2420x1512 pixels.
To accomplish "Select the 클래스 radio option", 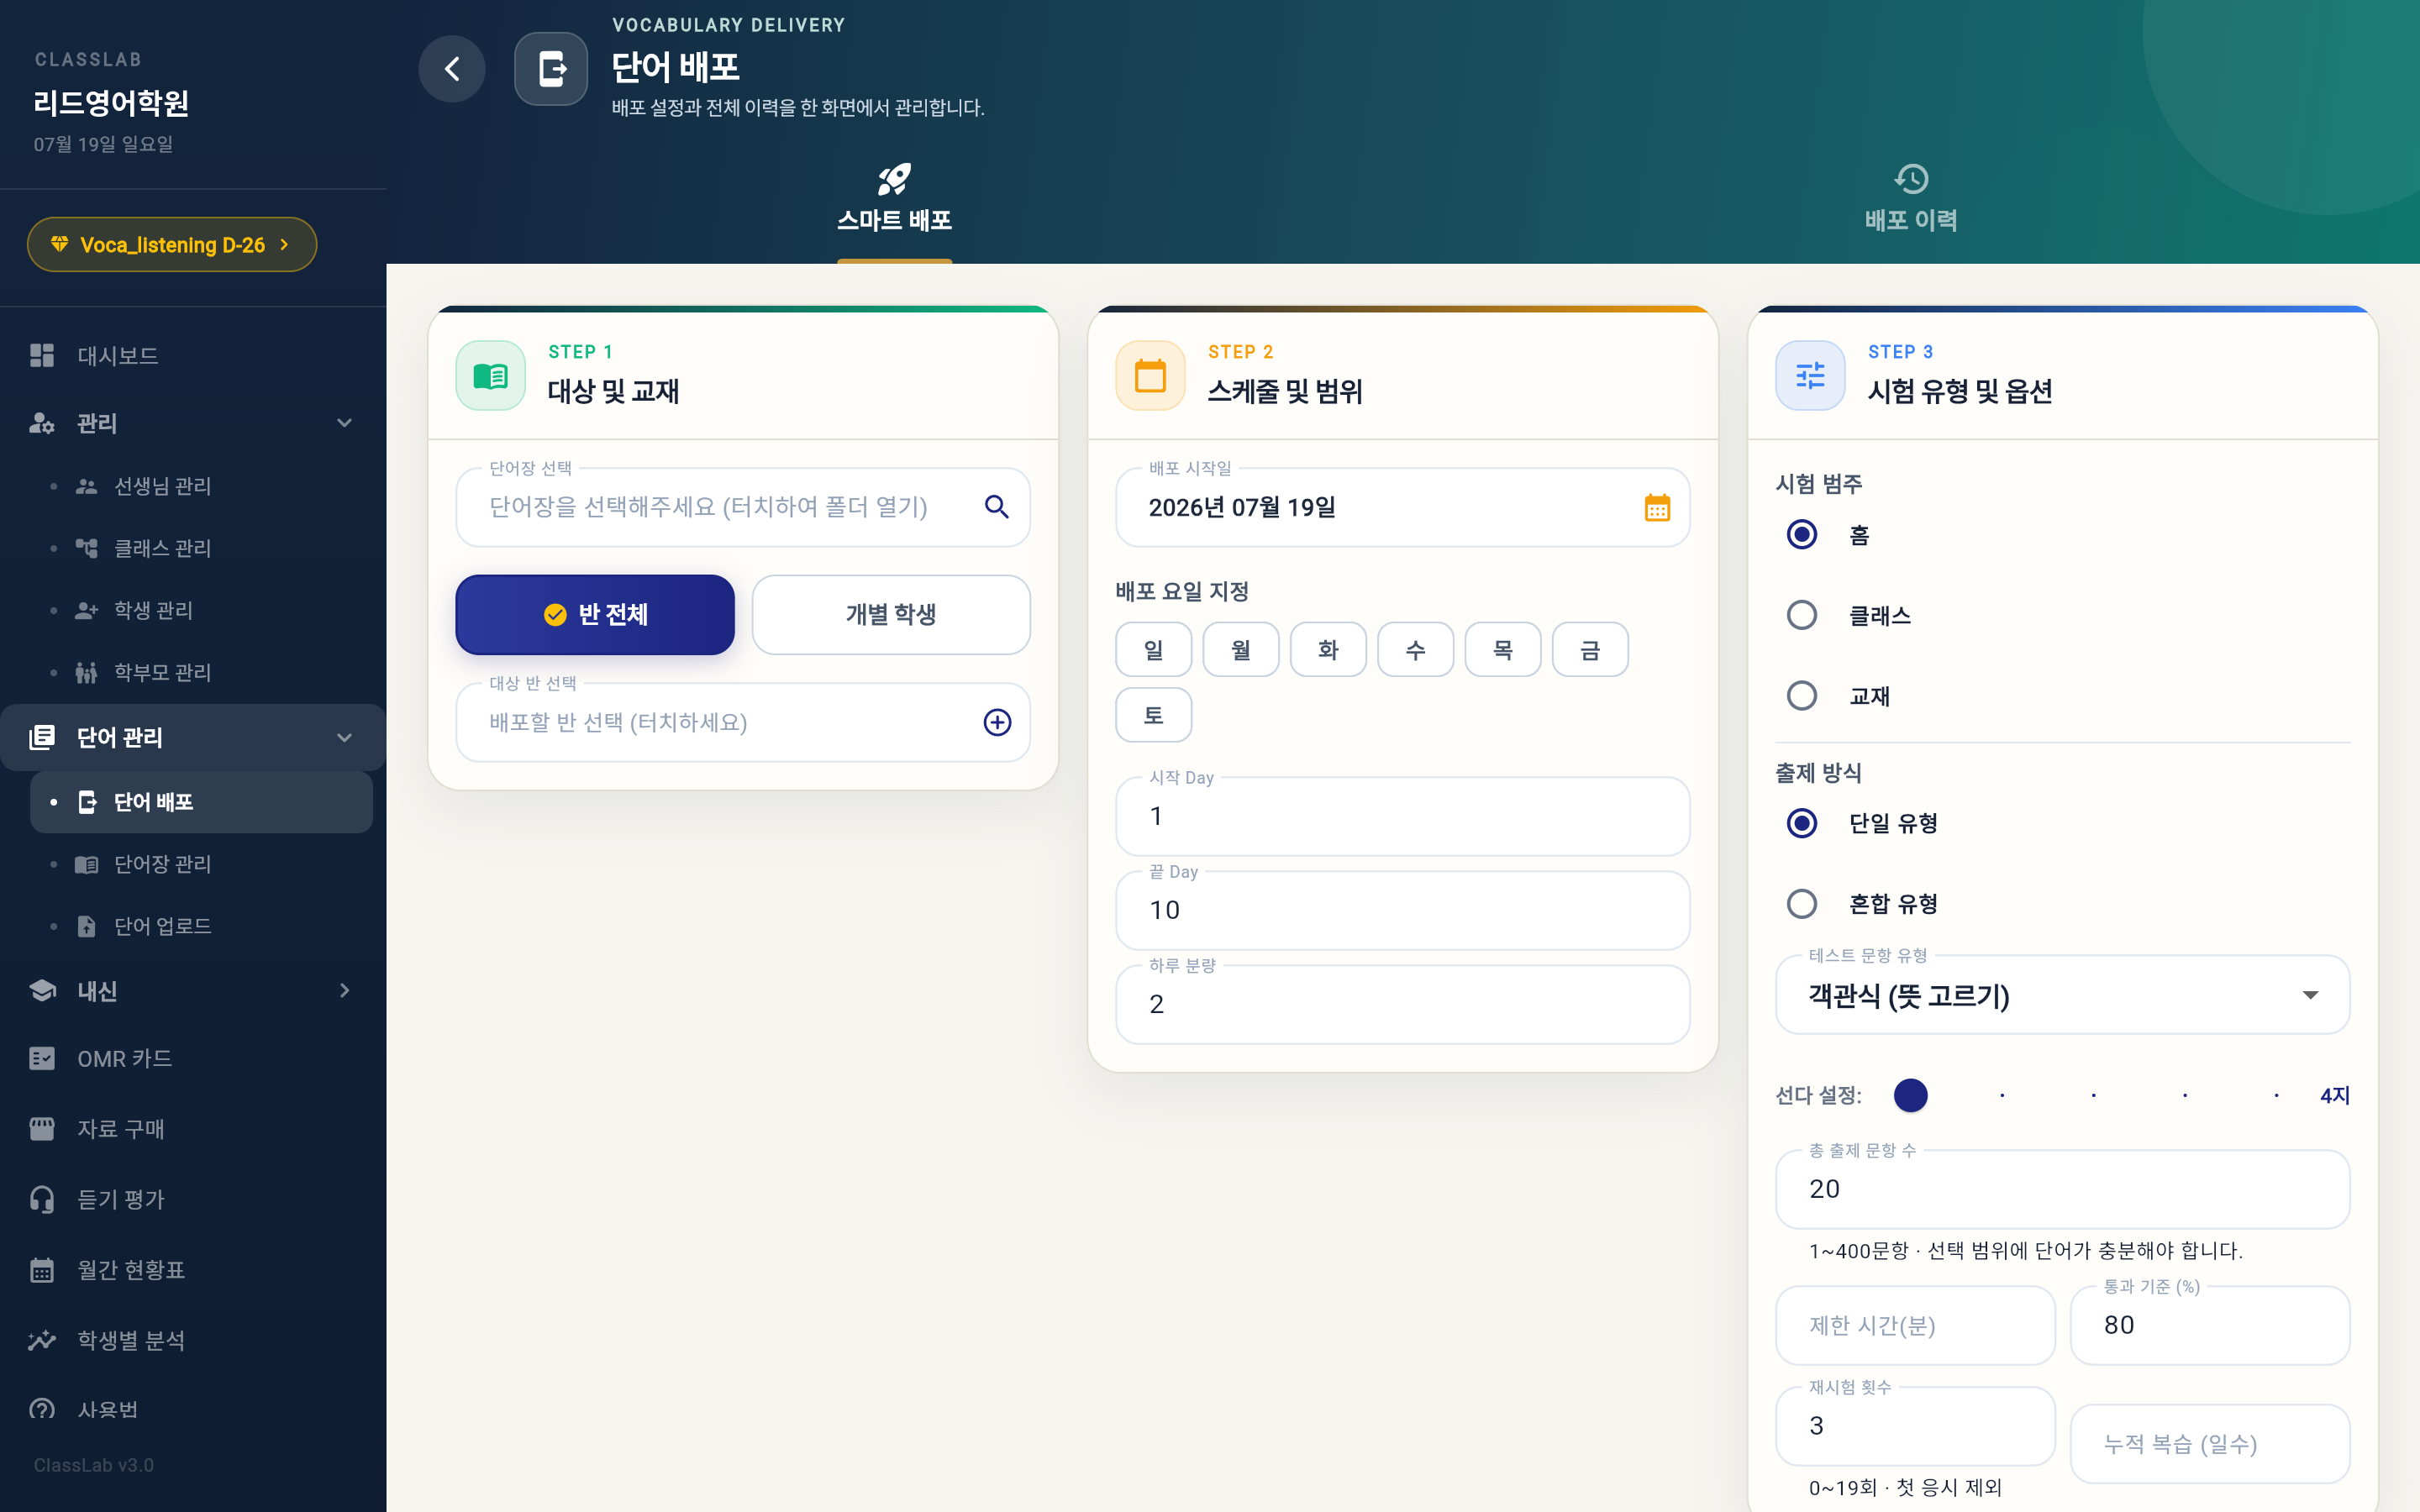I will point(1802,615).
